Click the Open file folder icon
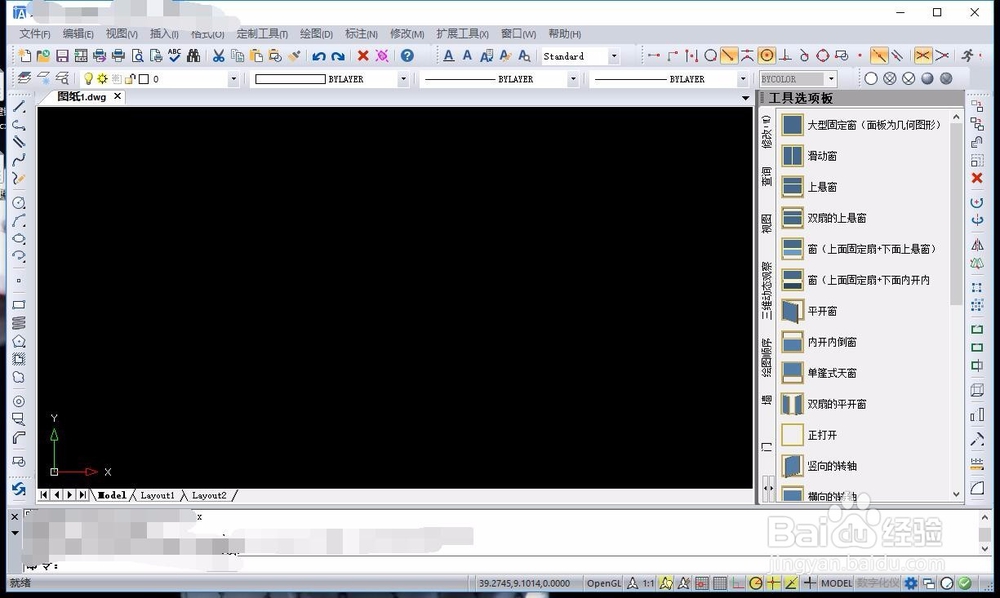1000x598 pixels. click(43, 56)
